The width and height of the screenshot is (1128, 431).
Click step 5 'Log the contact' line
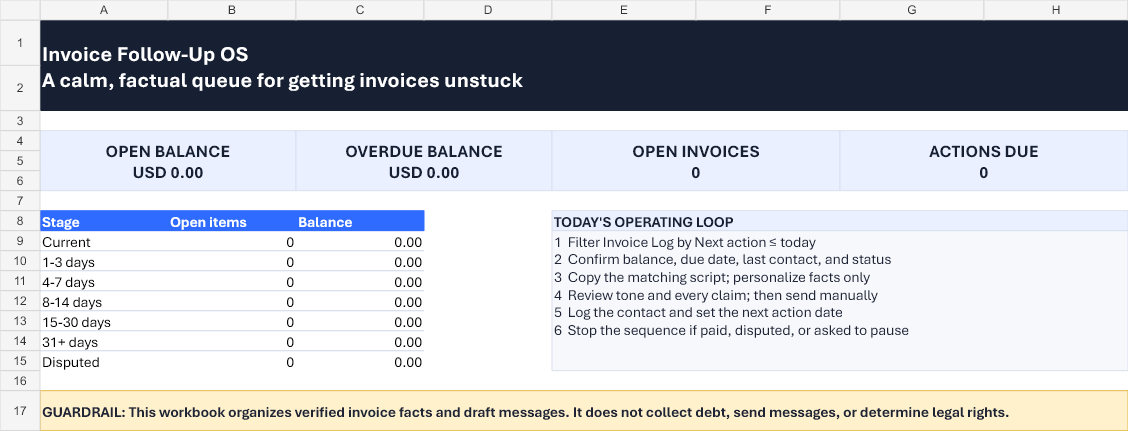point(699,313)
